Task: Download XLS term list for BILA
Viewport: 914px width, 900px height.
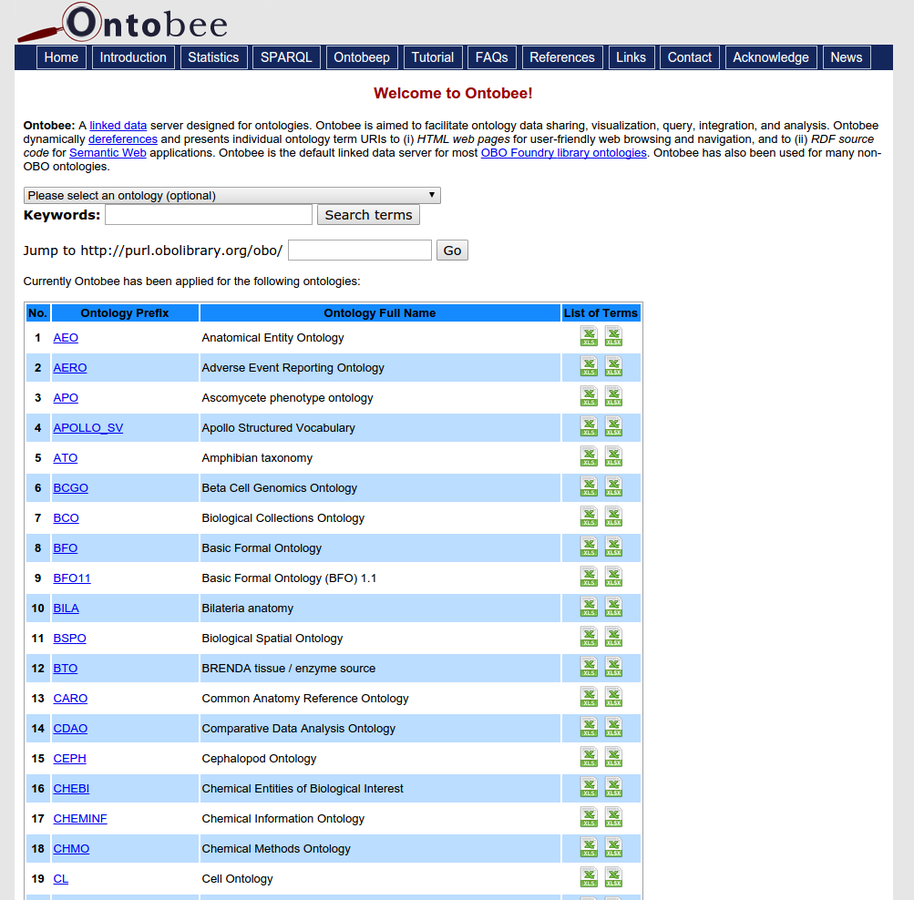Action: [589, 607]
